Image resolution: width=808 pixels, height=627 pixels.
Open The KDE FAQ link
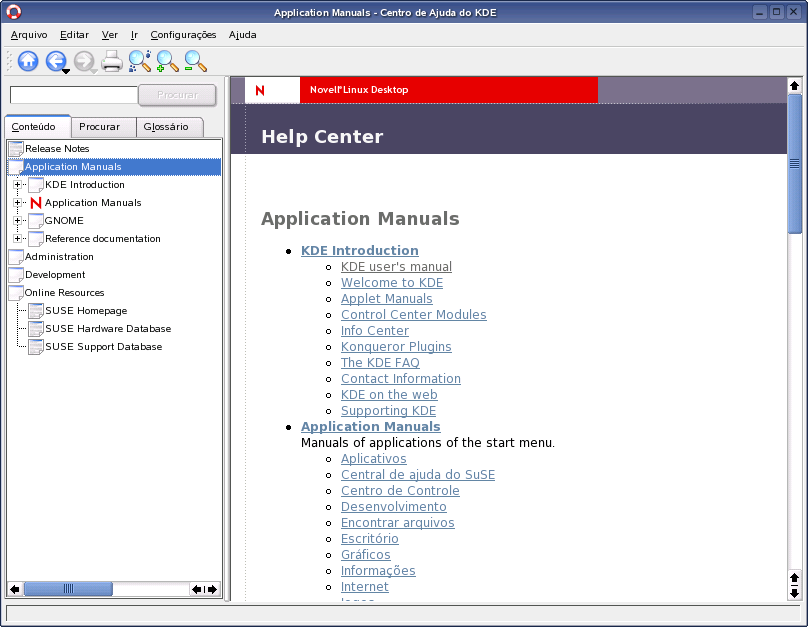click(380, 363)
